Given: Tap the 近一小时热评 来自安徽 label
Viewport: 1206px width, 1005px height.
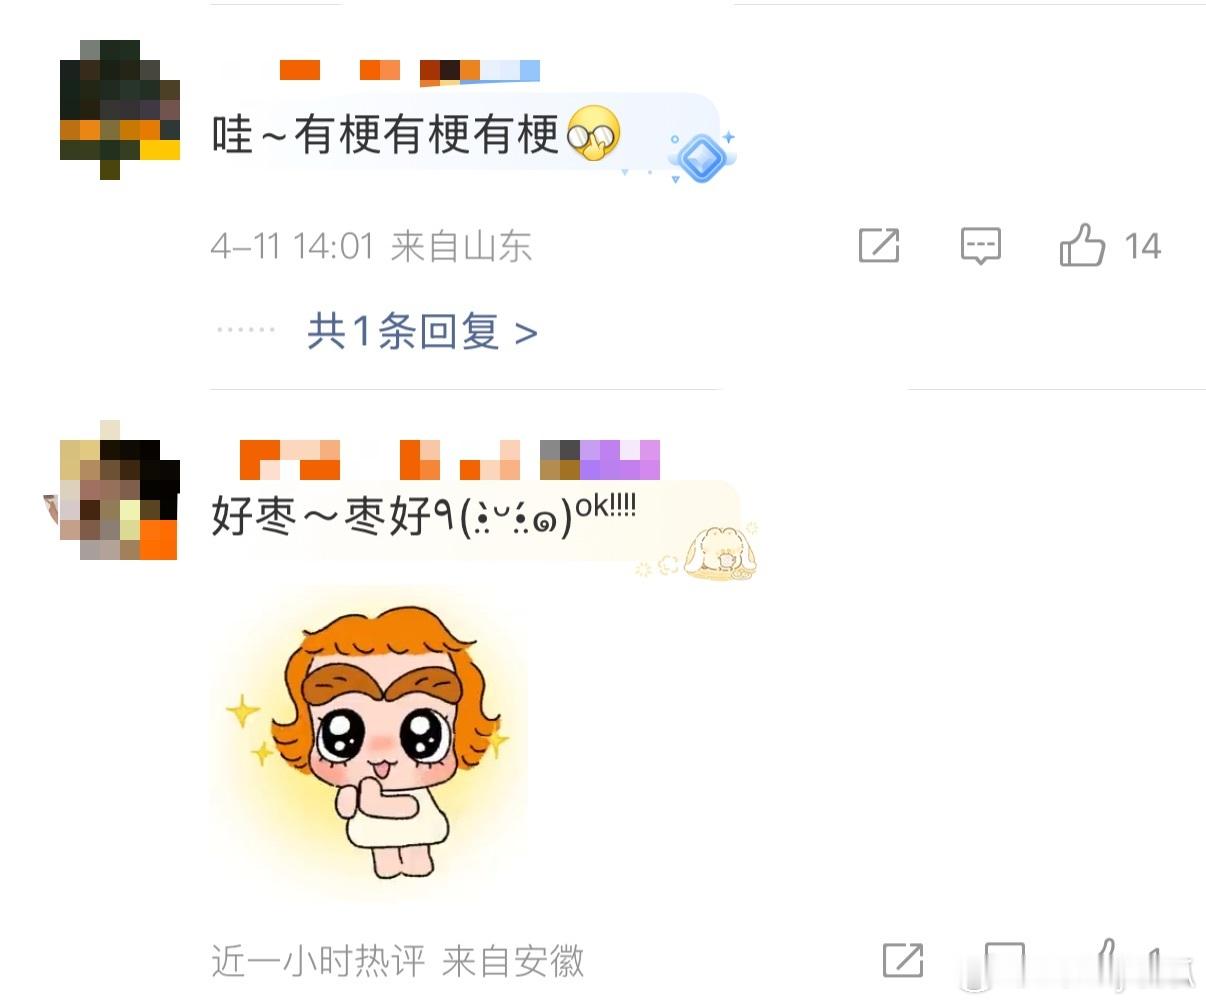Looking at the screenshot, I should click(398, 962).
